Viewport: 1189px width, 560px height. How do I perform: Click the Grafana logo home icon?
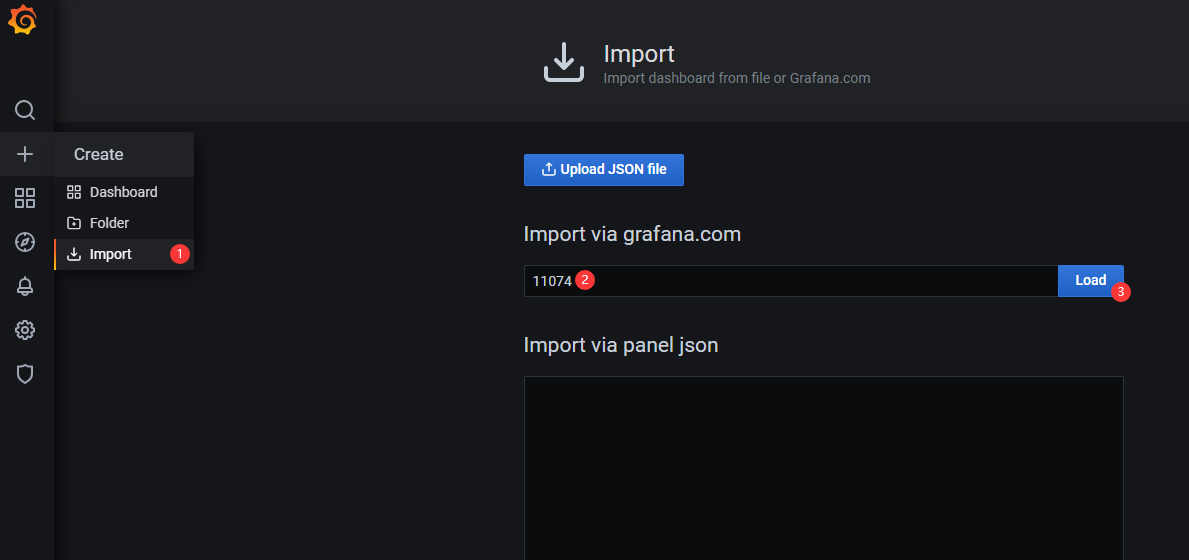(x=23, y=20)
